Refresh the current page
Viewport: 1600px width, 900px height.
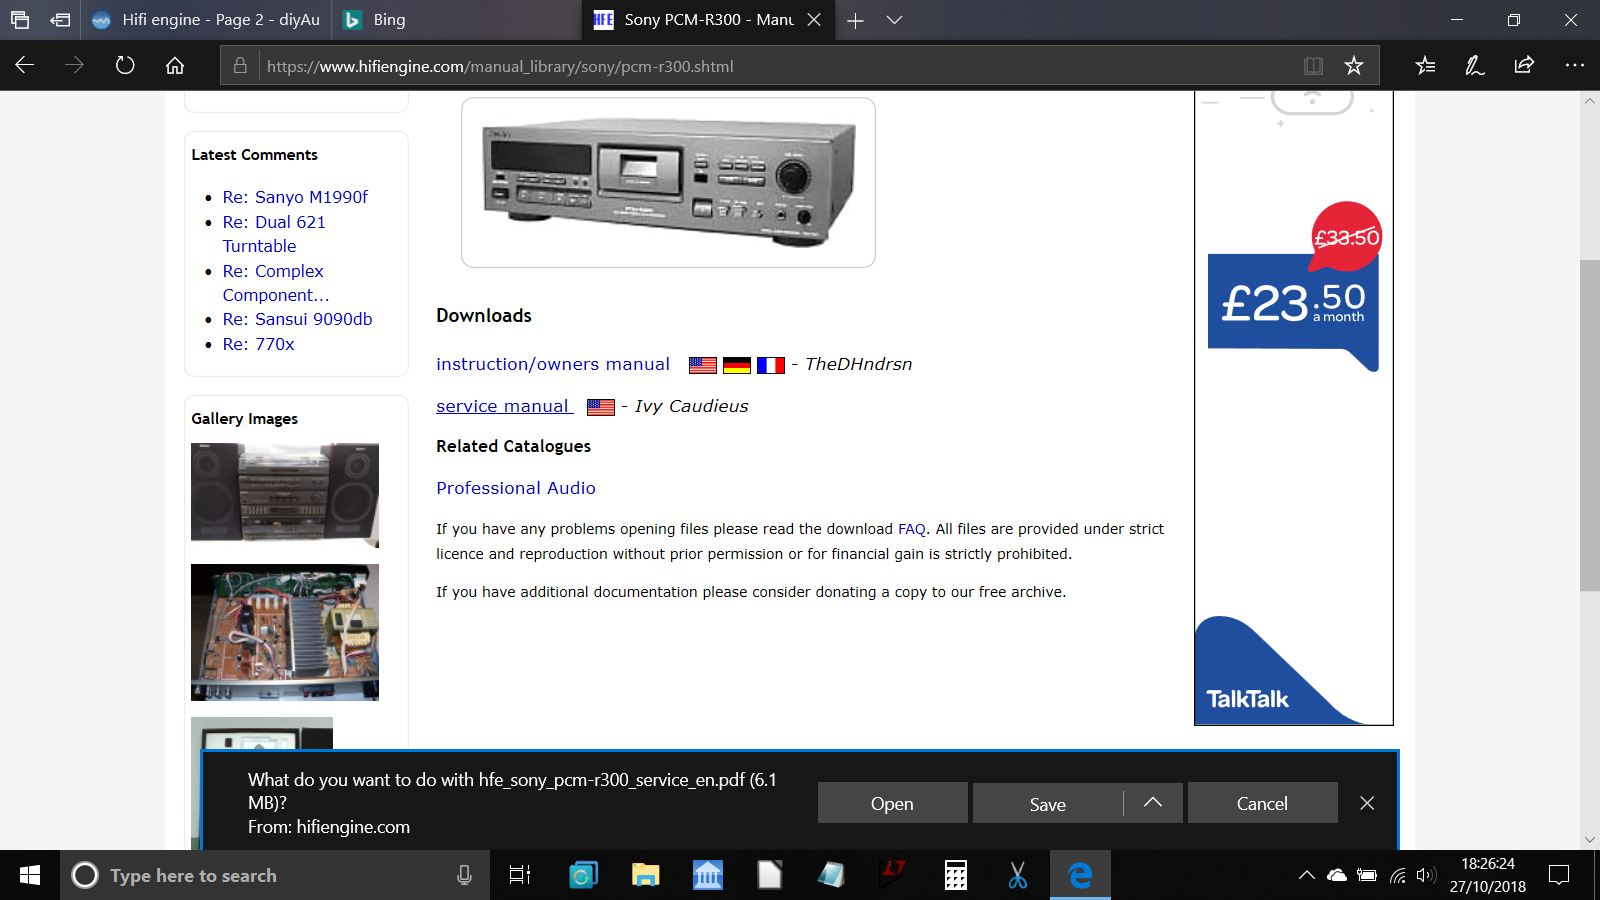[x=125, y=66]
